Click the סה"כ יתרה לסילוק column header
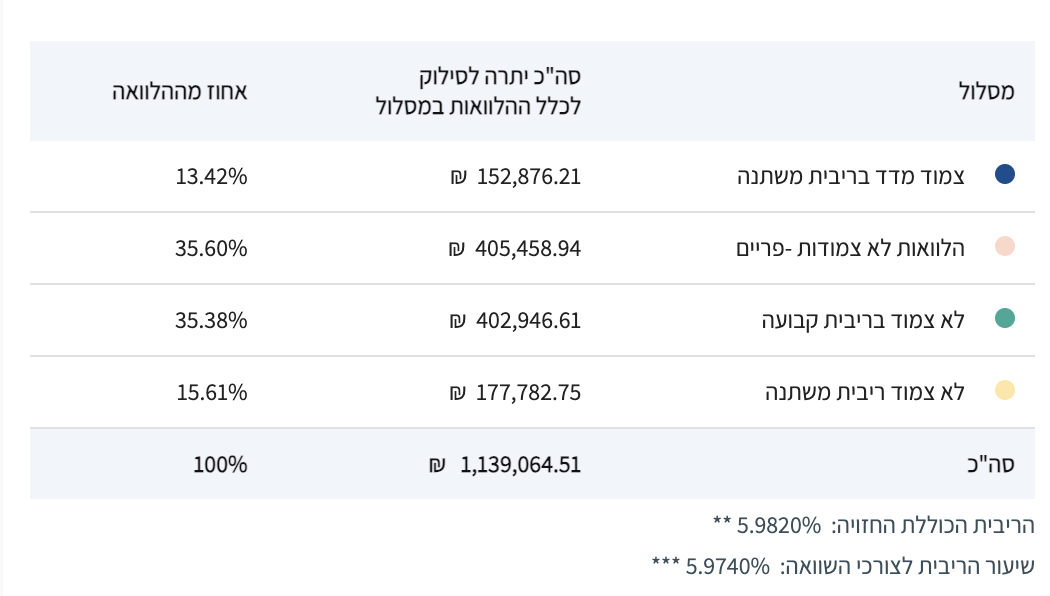This screenshot has height=596, width=1050. [x=479, y=91]
